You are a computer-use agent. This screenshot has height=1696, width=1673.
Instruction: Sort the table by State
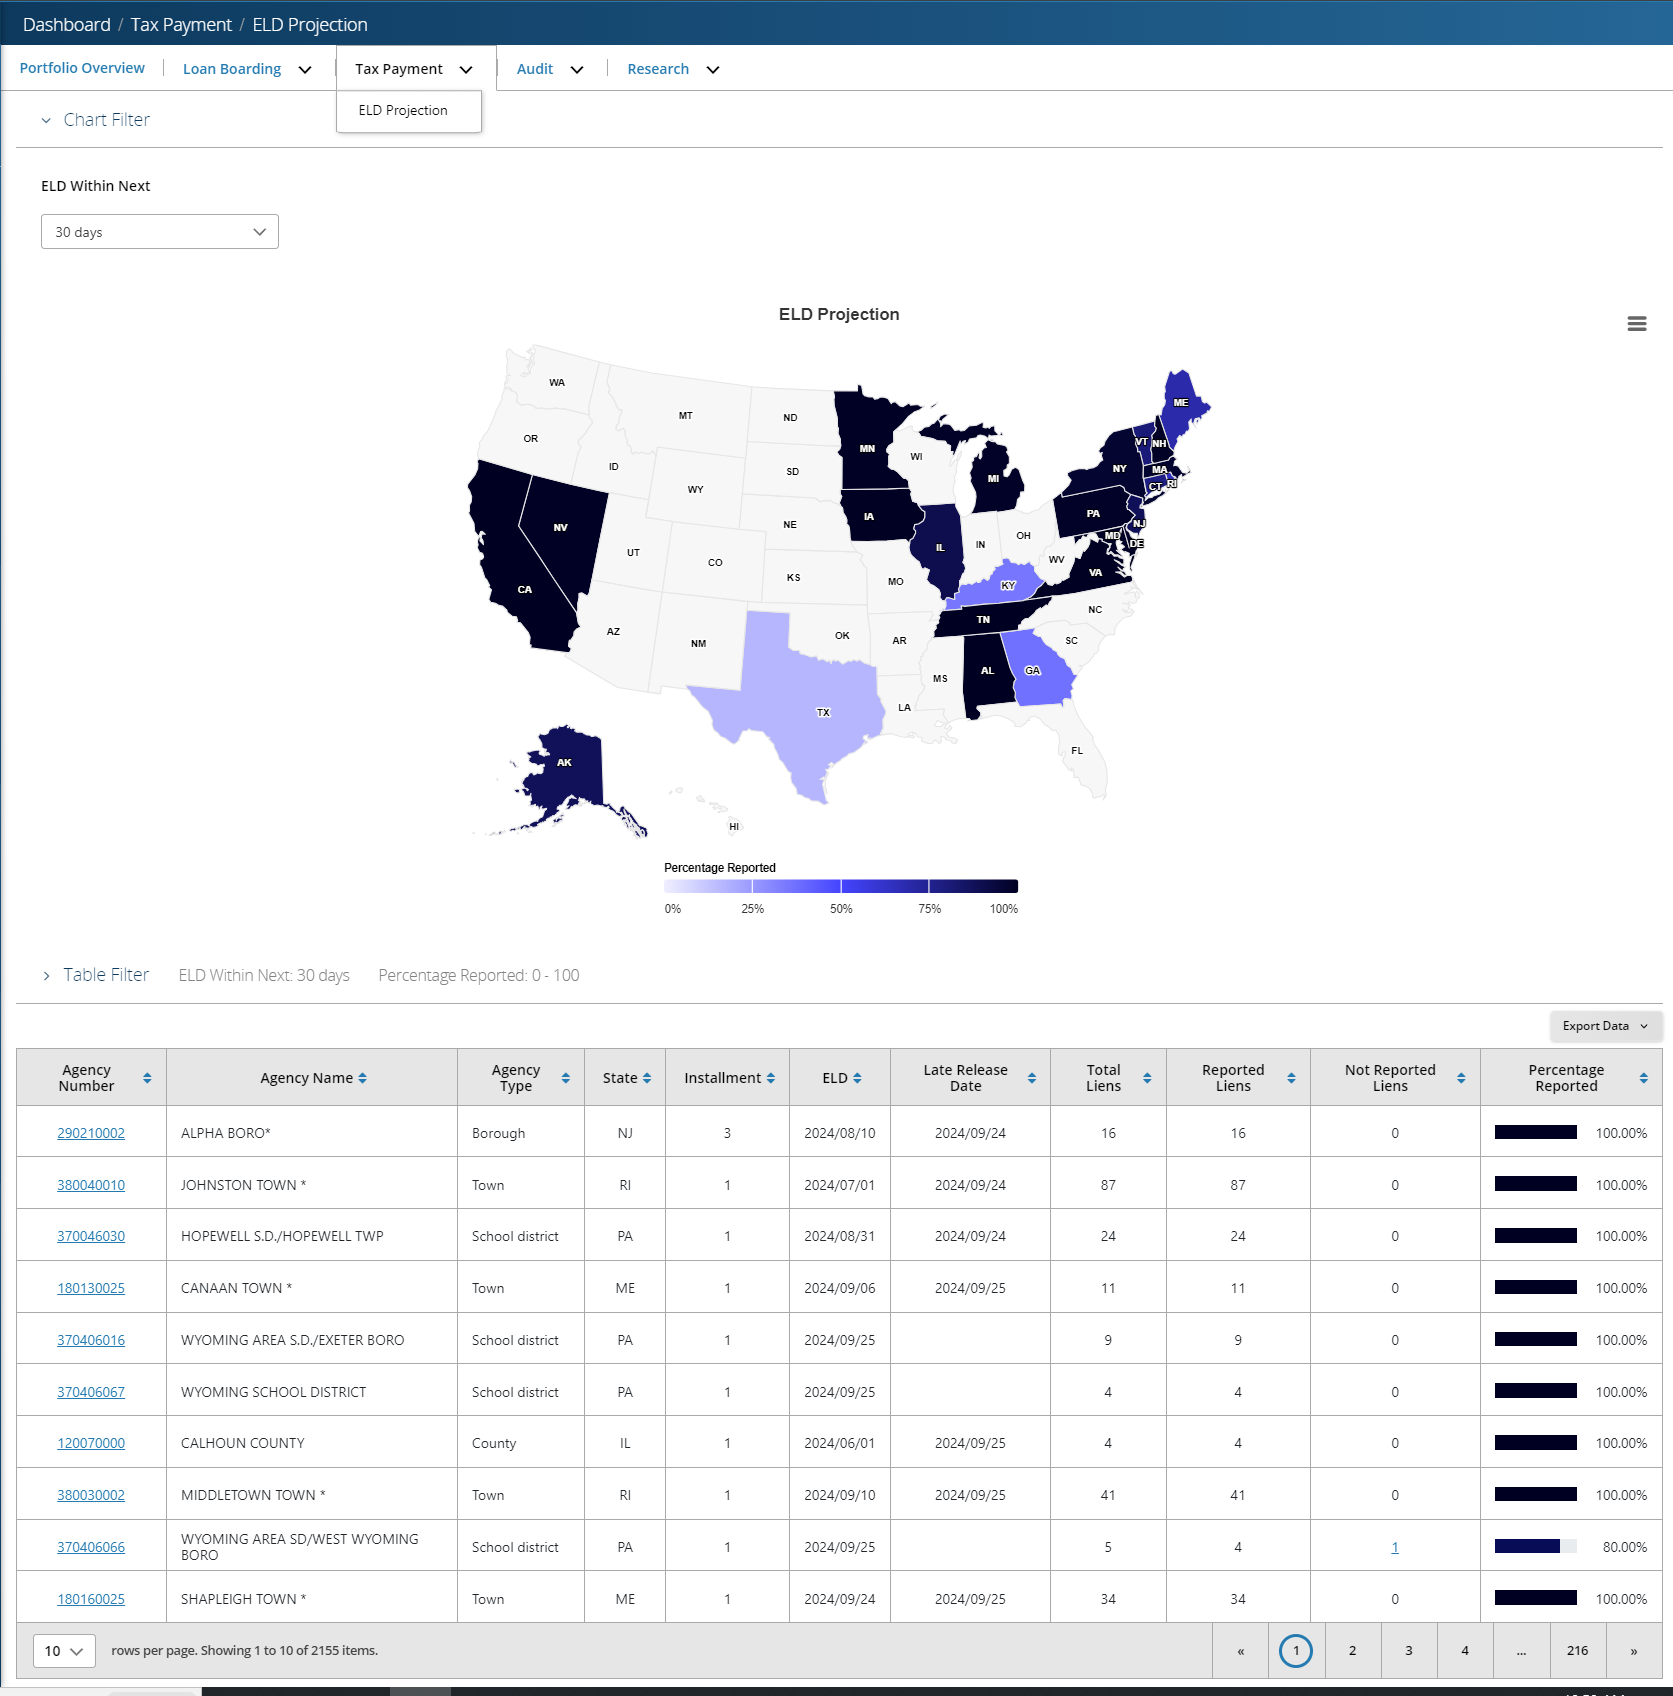pyautogui.click(x=646, y=1077)
